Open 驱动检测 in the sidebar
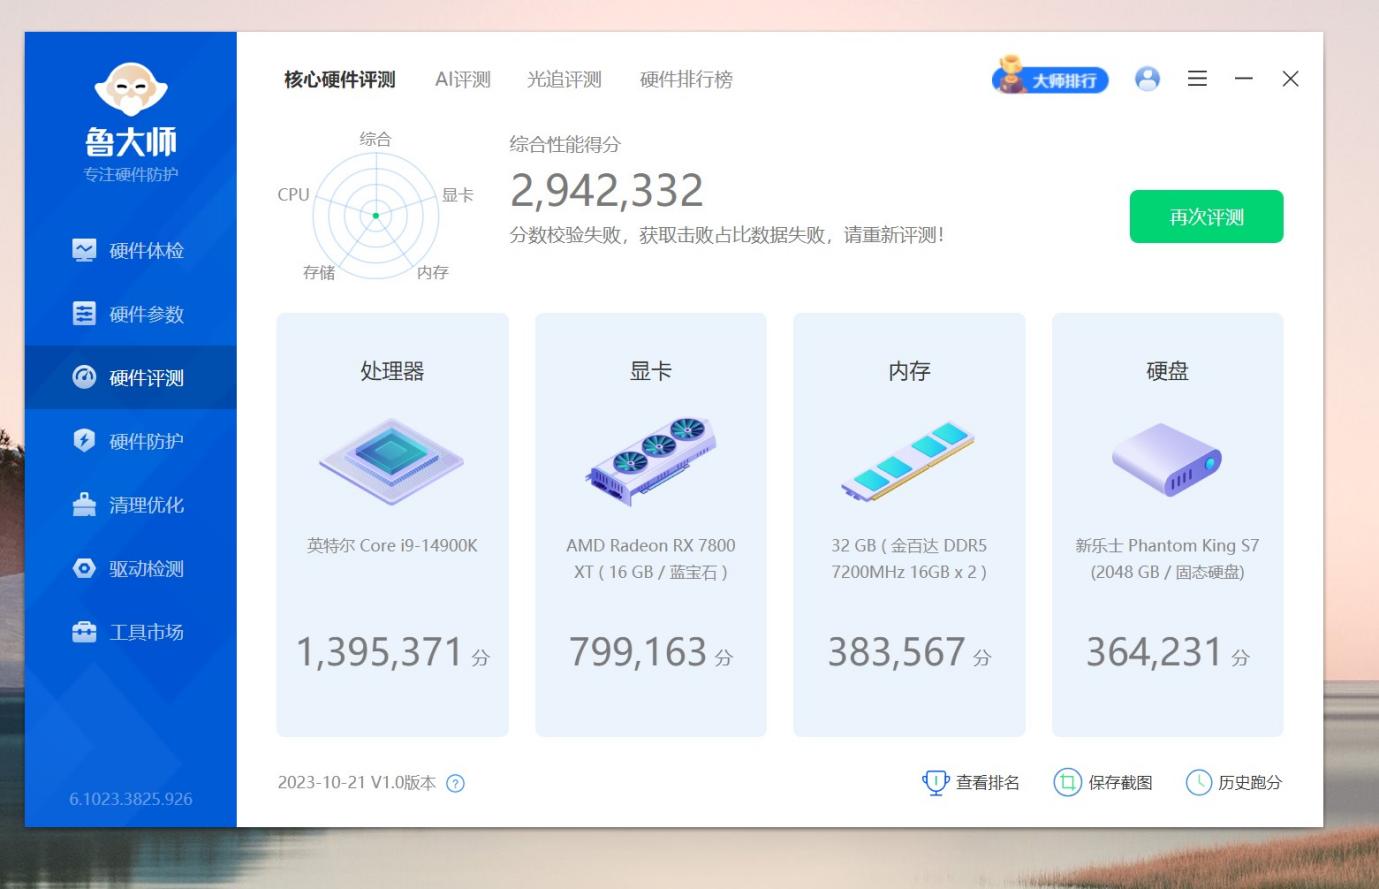 click(x=130, y=568)
